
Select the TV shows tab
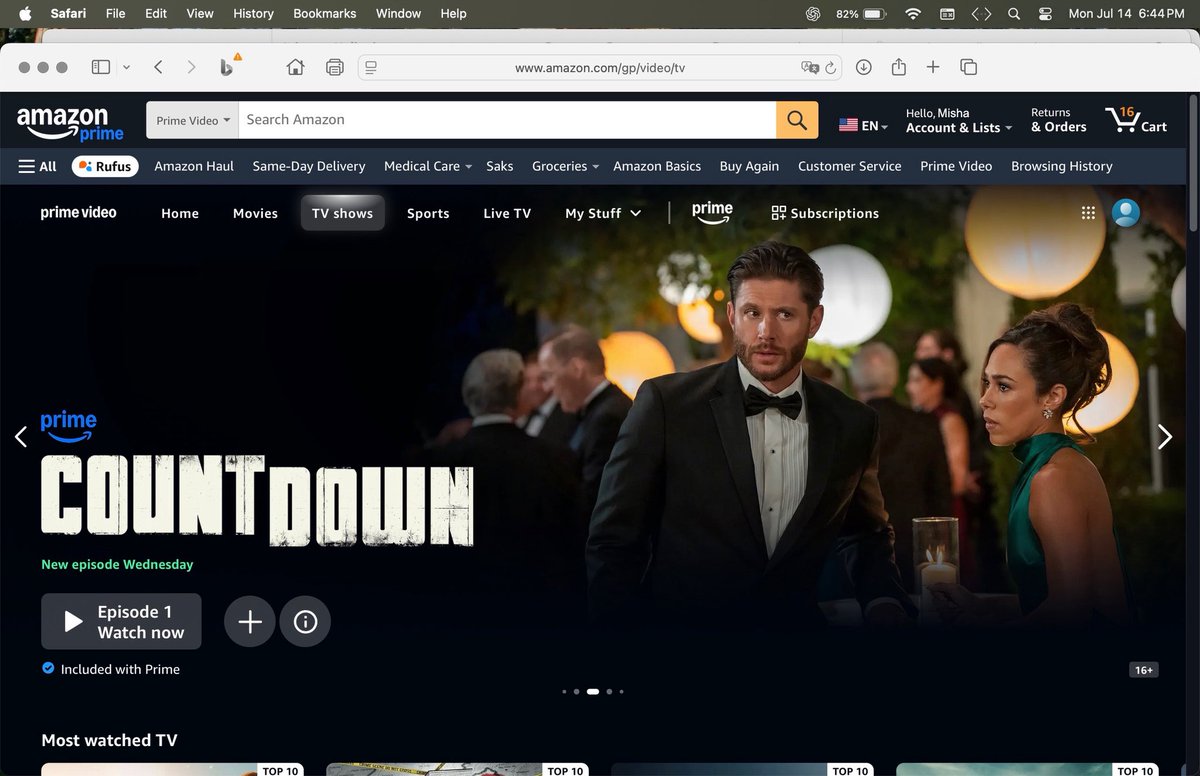tap(342, 213)
